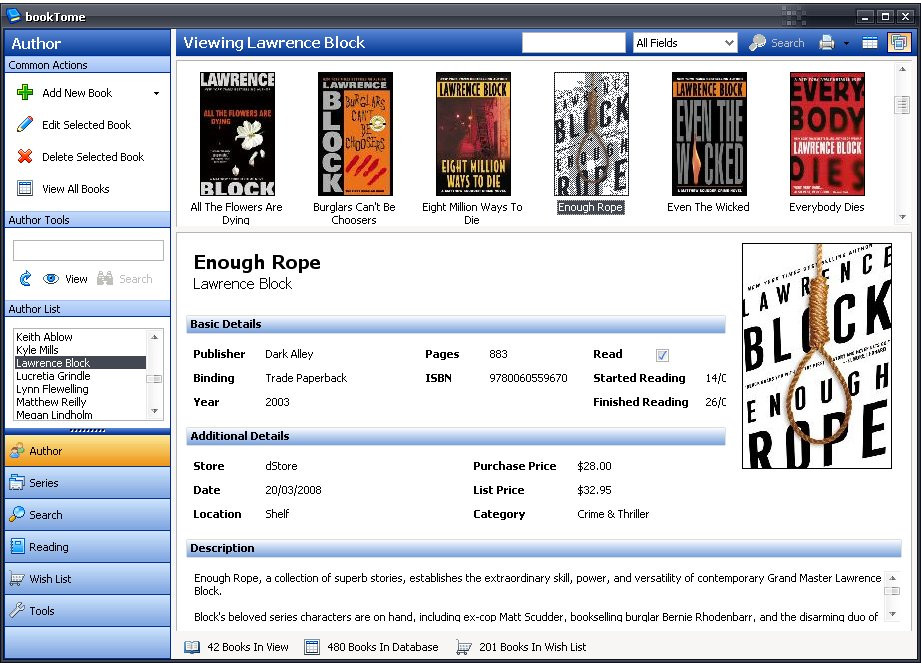This screenshot has height=663, width=921.
Task: Focus the Author Tools text field
Action: point(88,250)
